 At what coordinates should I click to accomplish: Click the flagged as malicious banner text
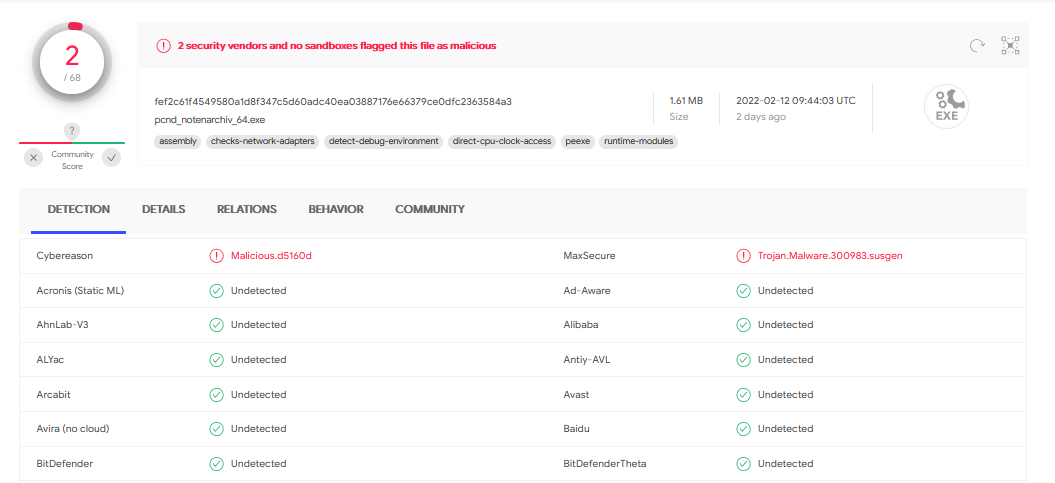pyautogui.click(x=337, y=46)
